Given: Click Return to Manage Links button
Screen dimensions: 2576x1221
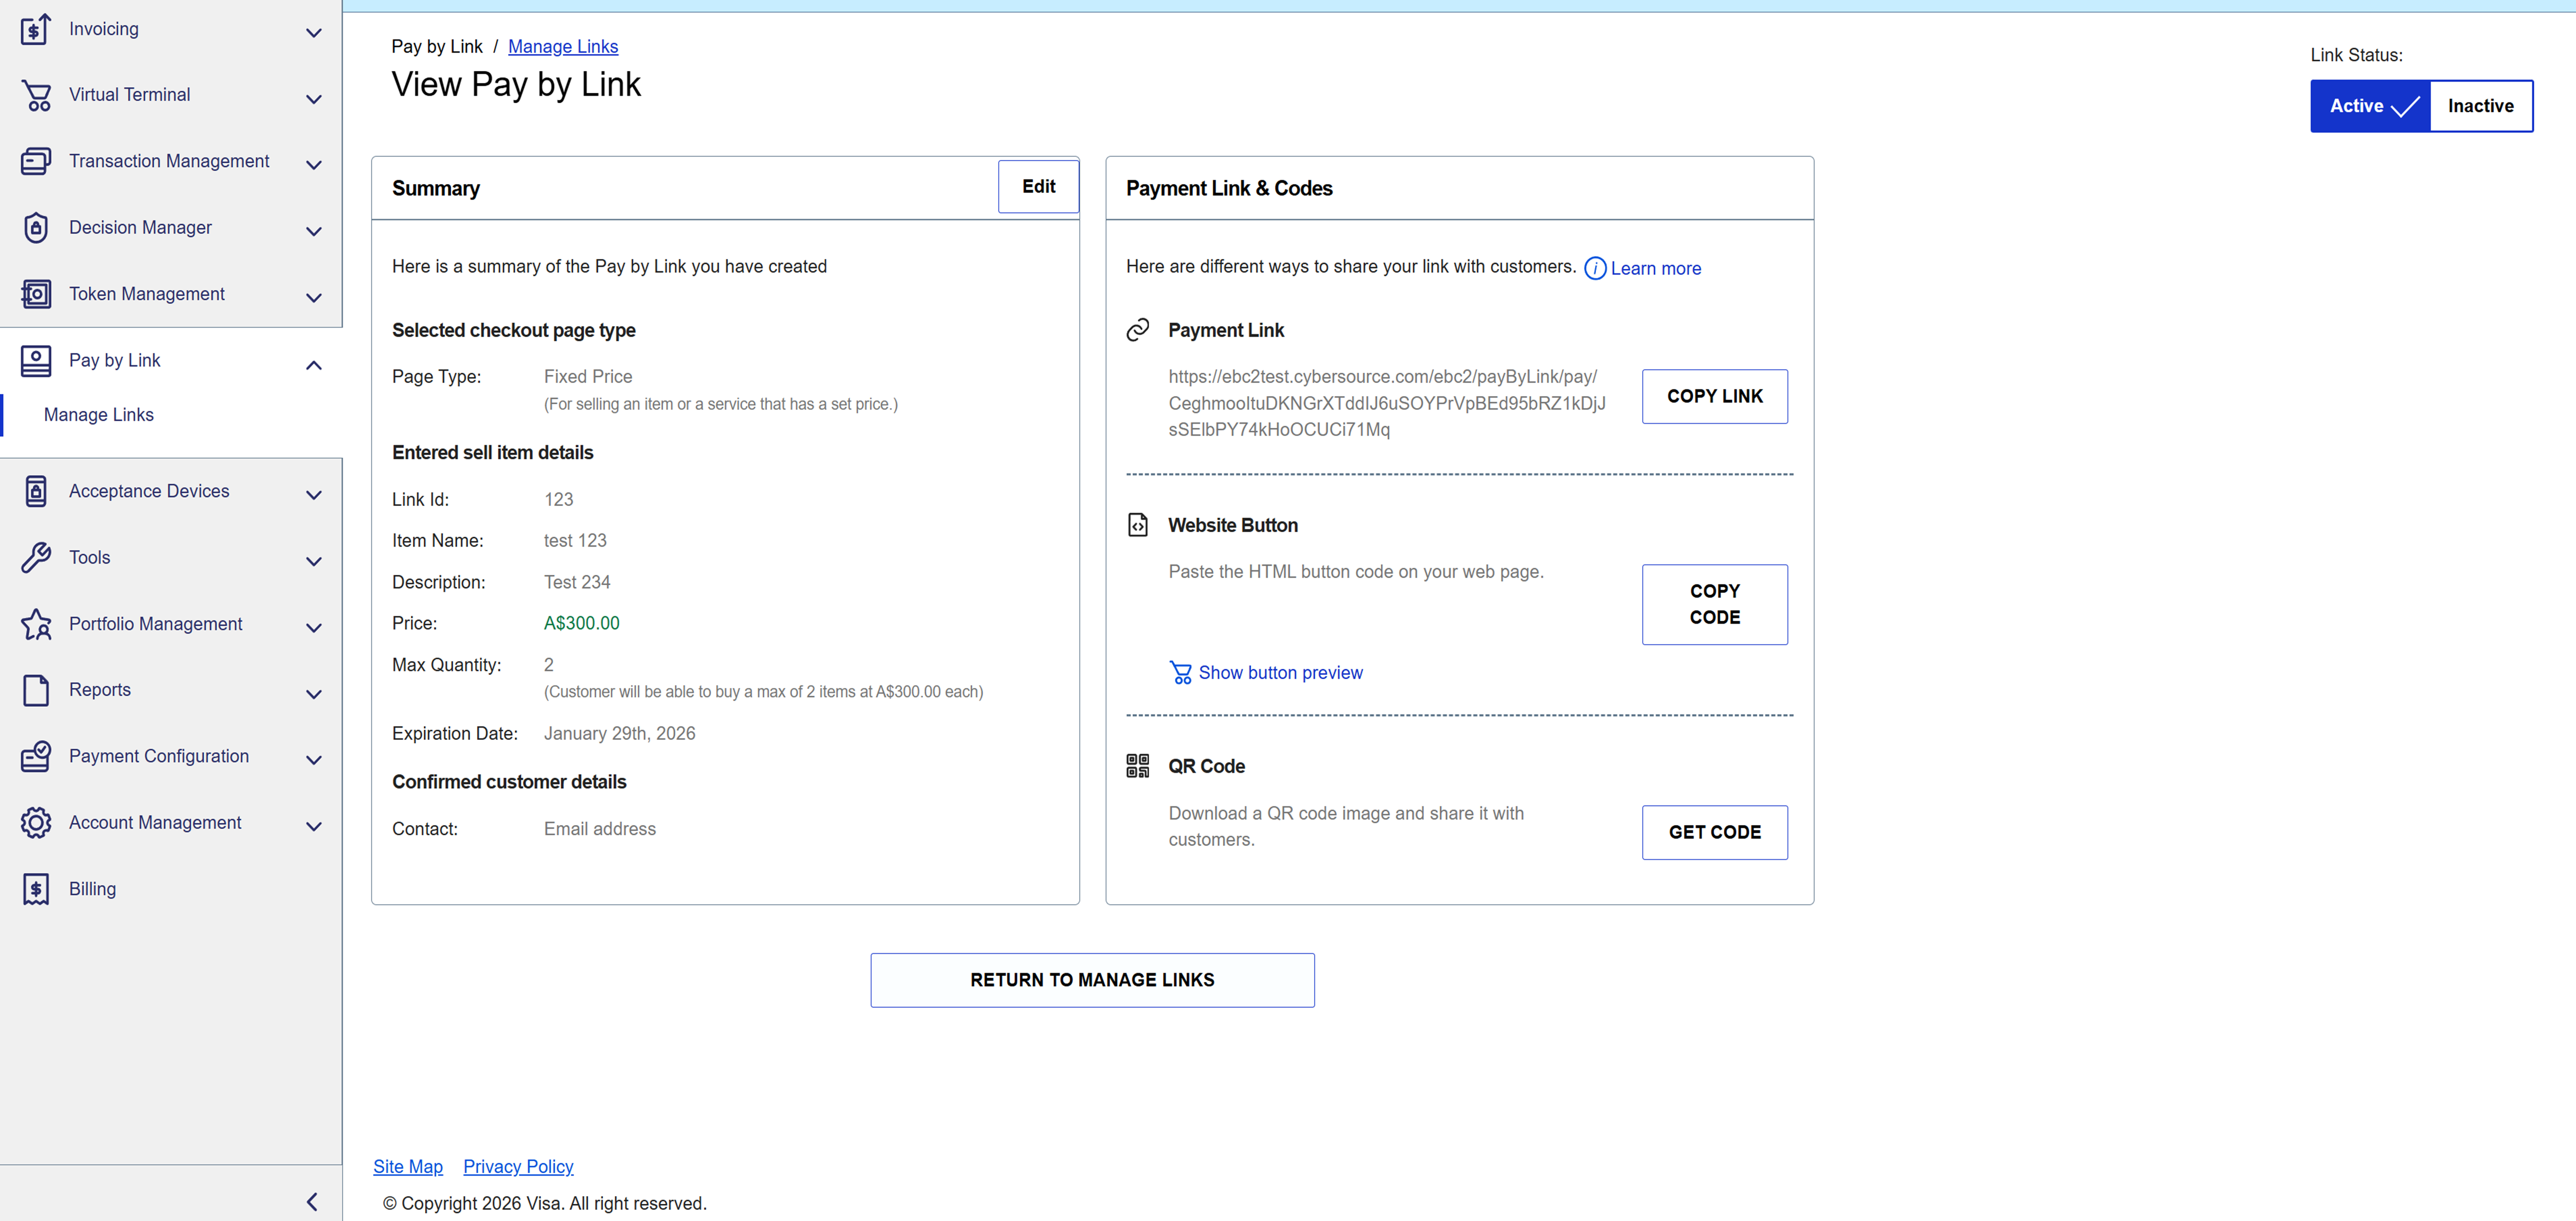Looking at the screenshot, I should point(1092,980).
